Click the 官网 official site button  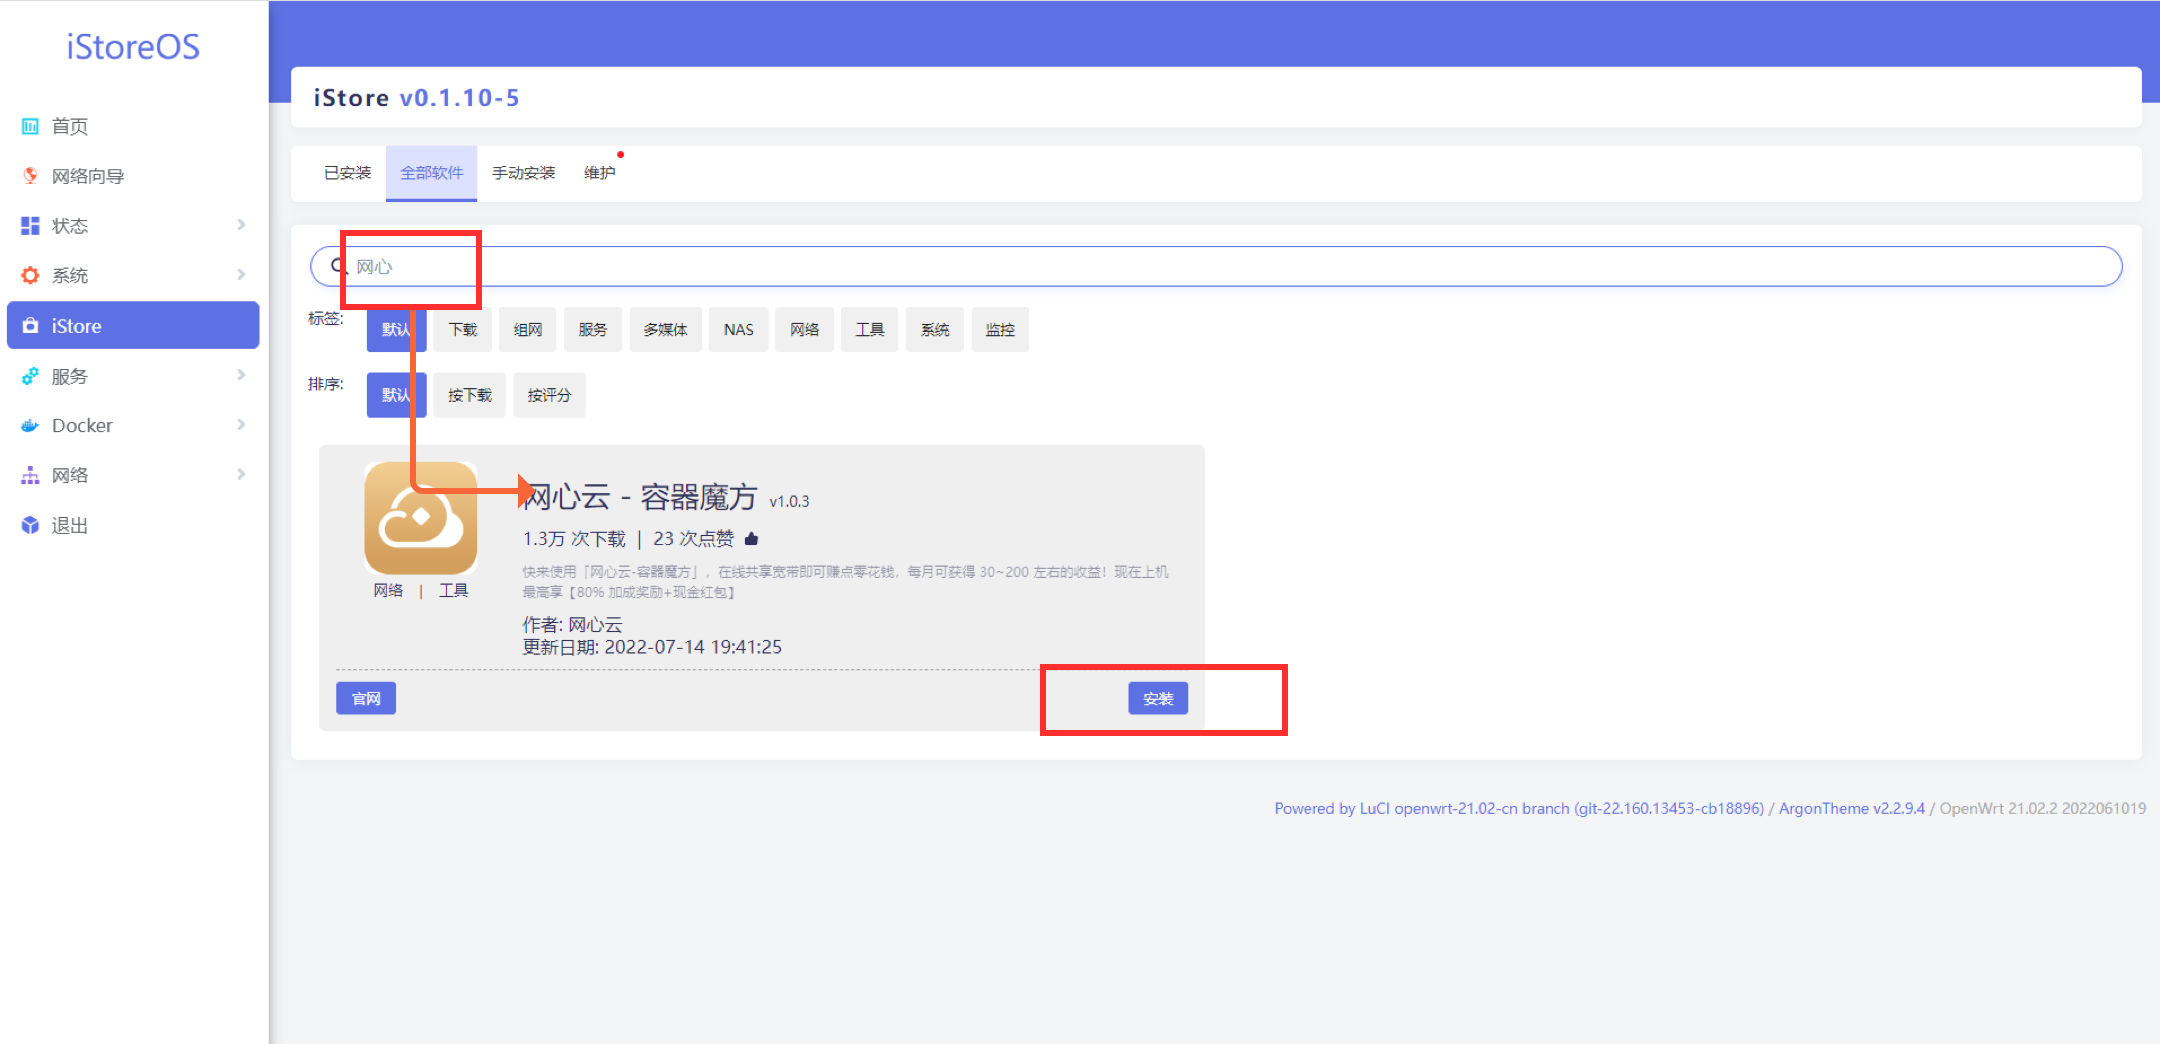click(x=366, y=698)
